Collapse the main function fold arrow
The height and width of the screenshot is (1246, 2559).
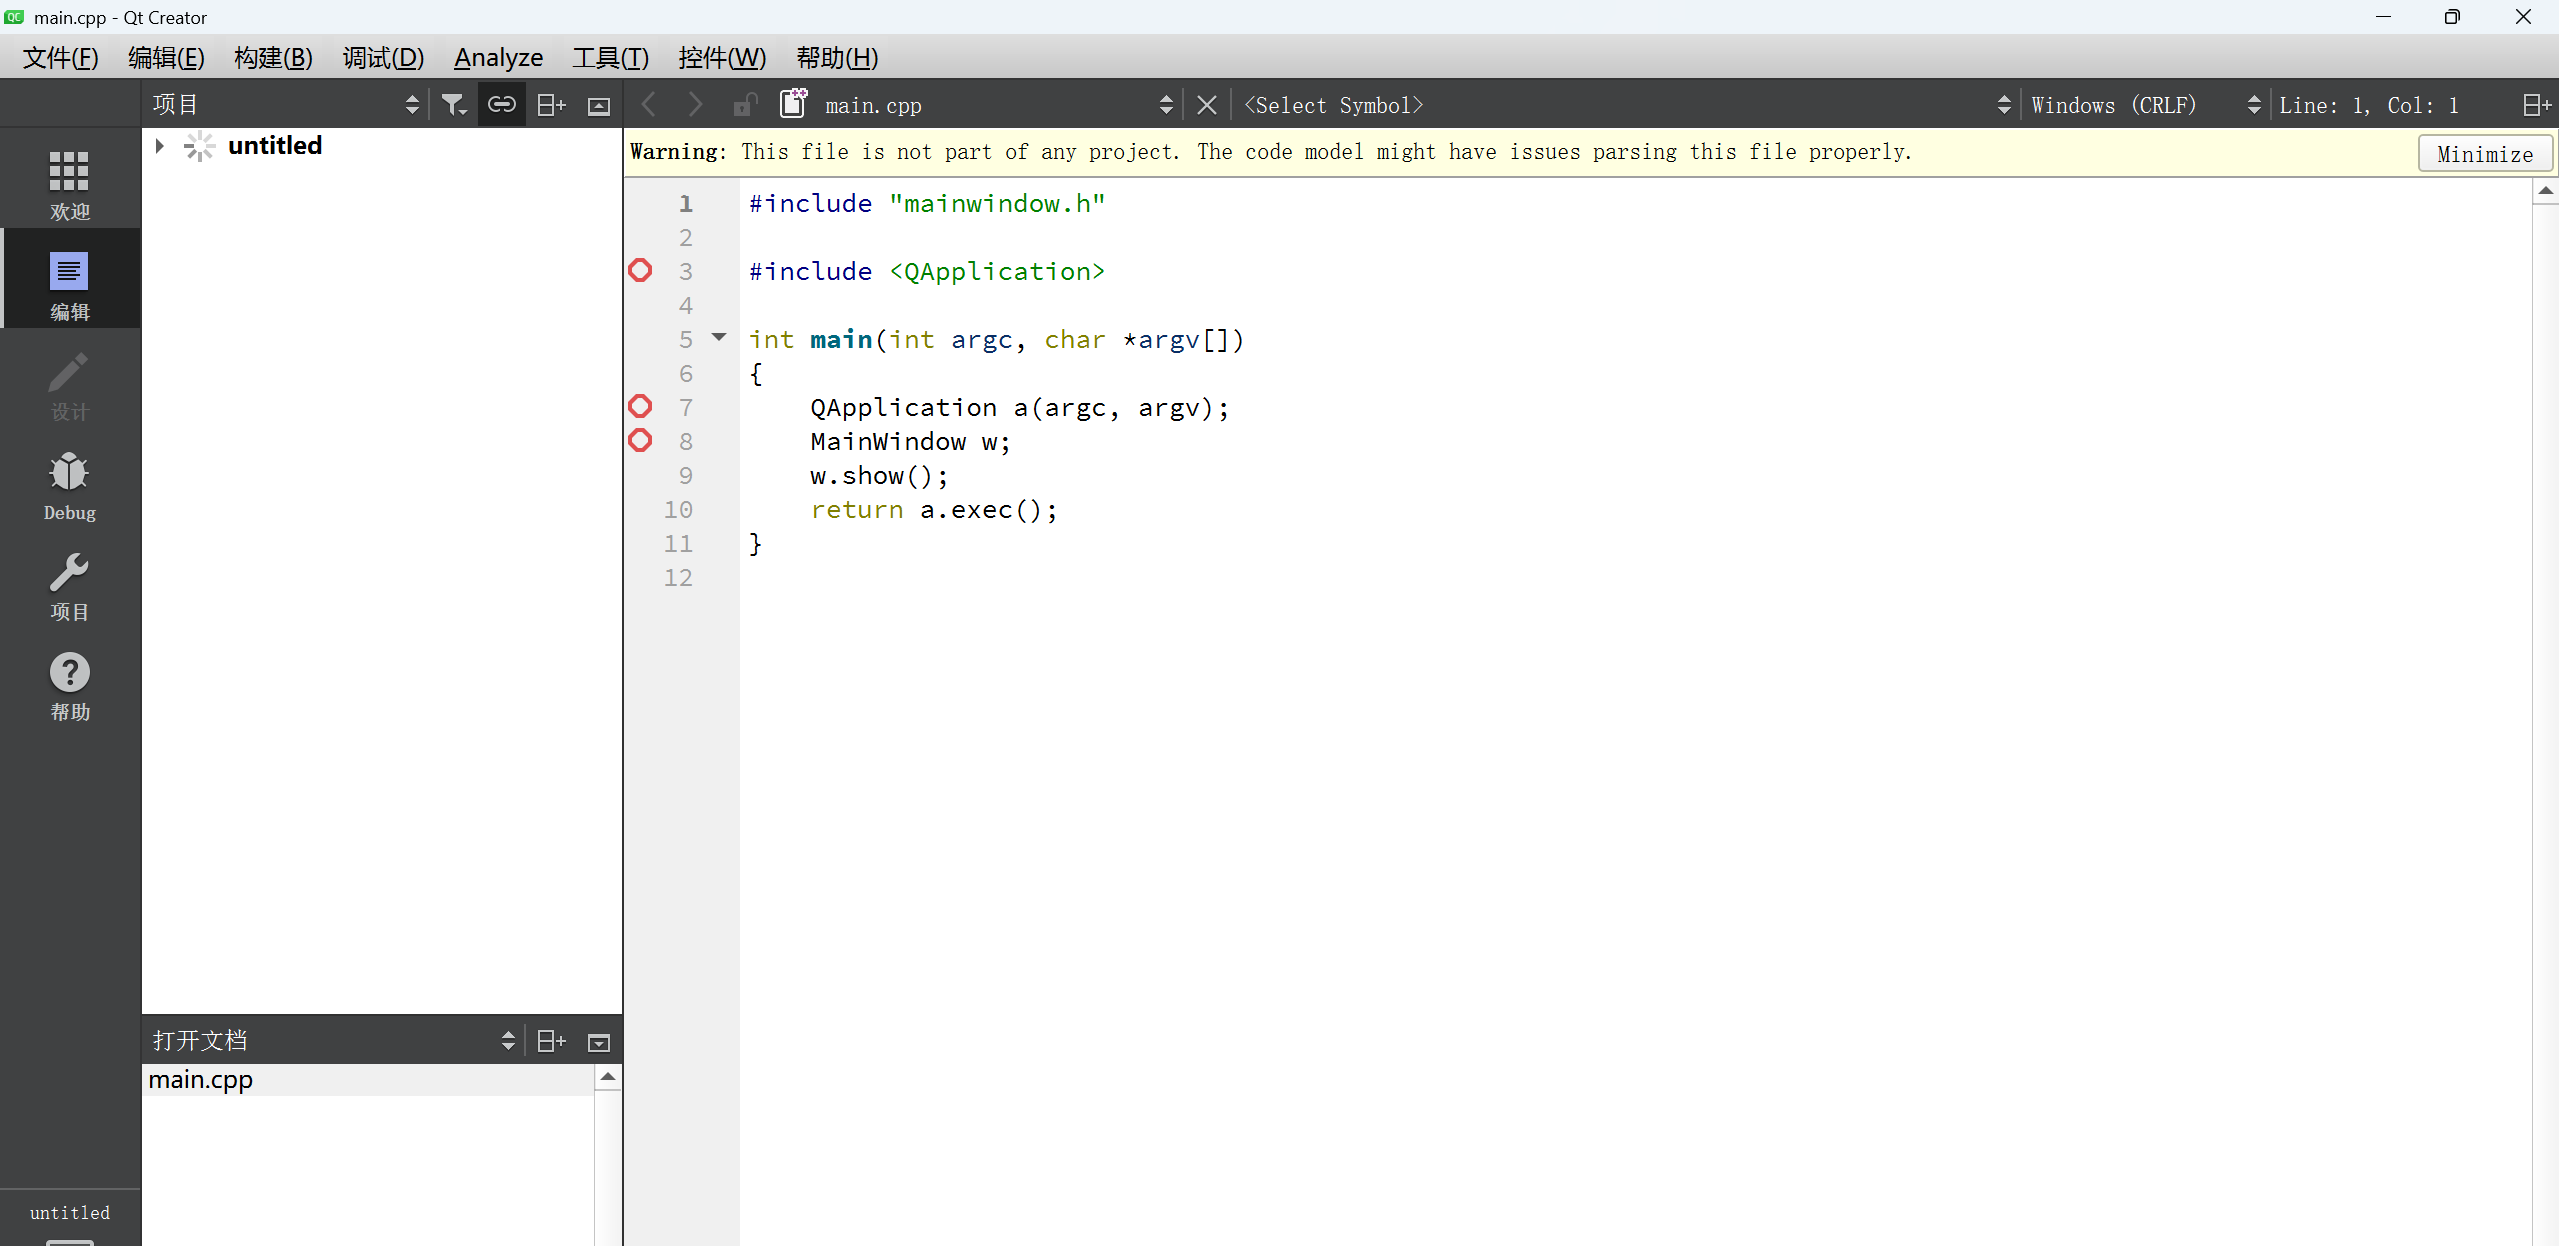[x=719, y=338]
